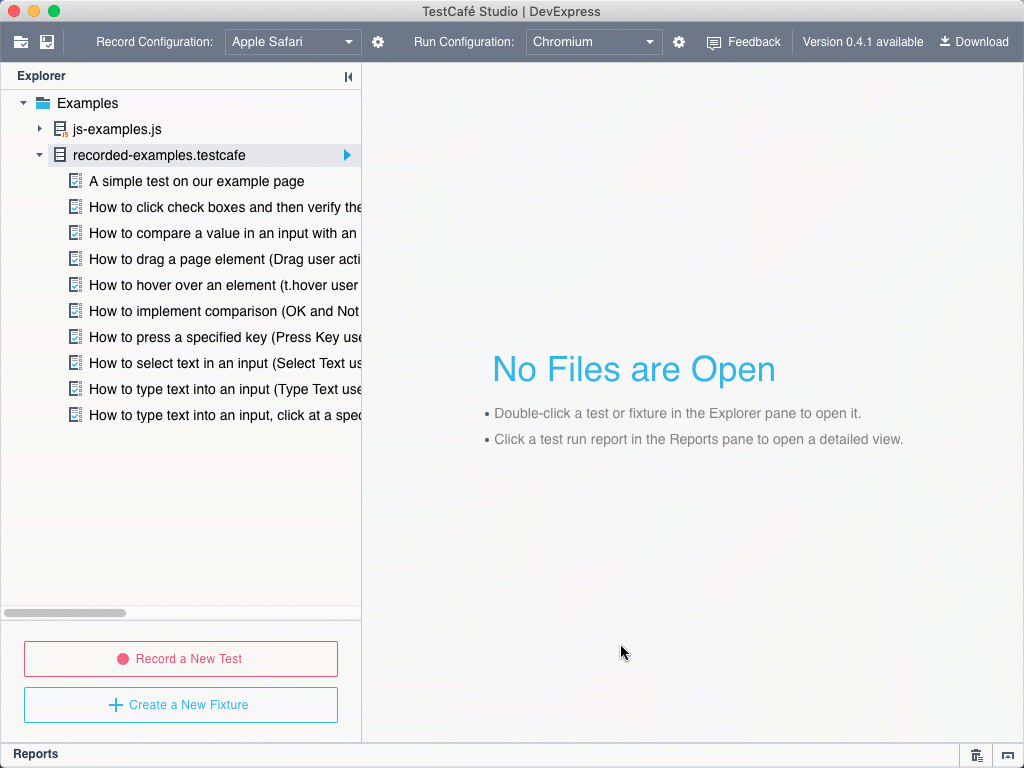The width and height of the screenshot is (1024, 768).
Task: Collapse the Explorer panel
Action: click(x=348, y=77)
